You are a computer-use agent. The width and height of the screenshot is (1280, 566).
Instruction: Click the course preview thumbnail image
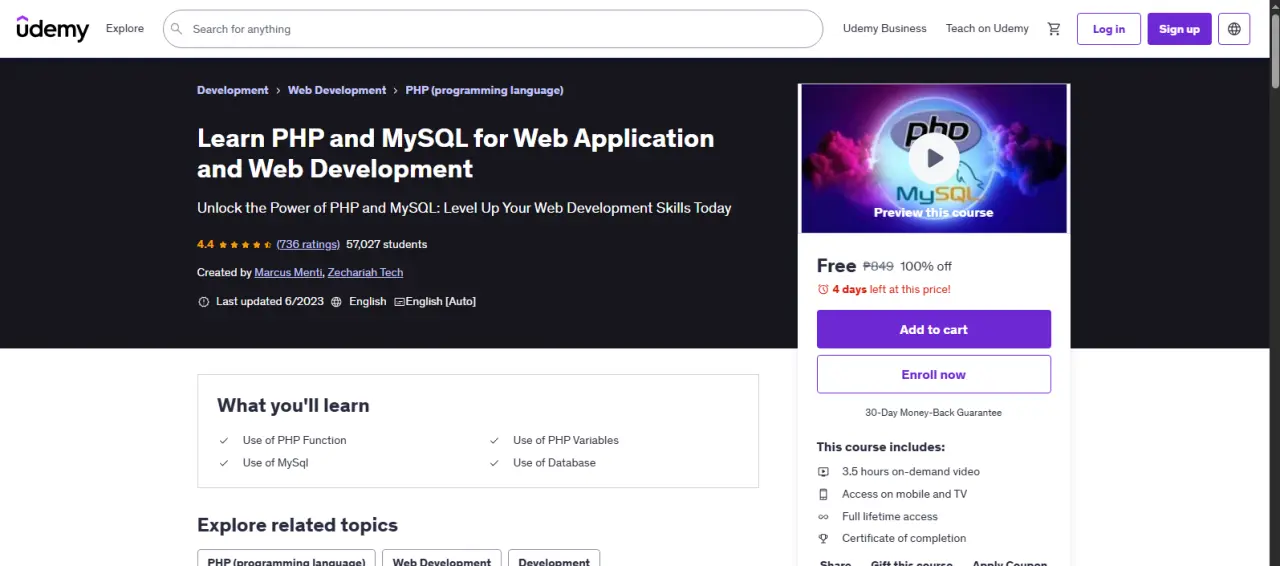(934, 158)
